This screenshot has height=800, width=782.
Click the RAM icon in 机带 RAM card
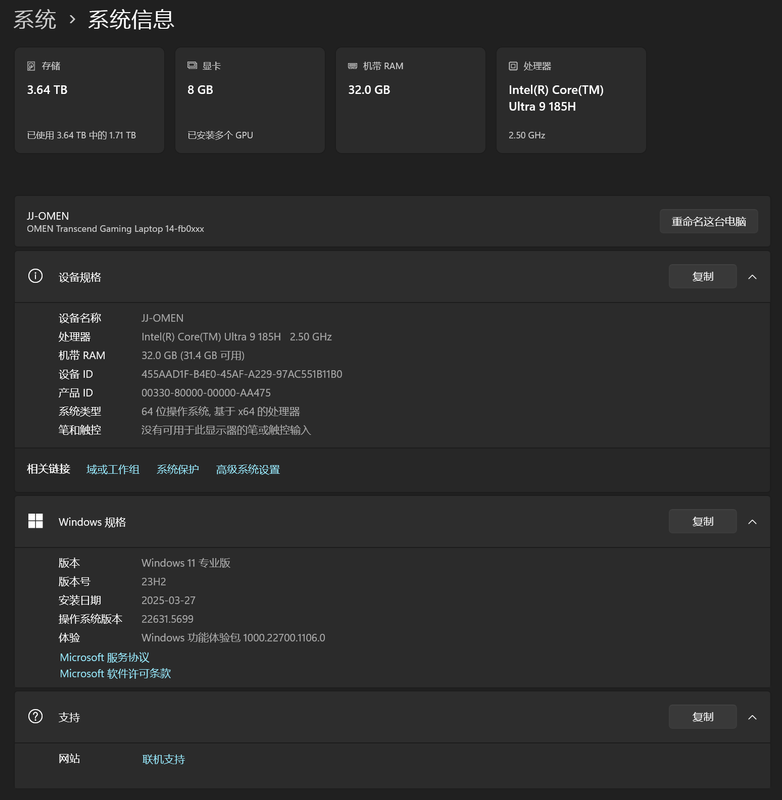coord(352,66)
